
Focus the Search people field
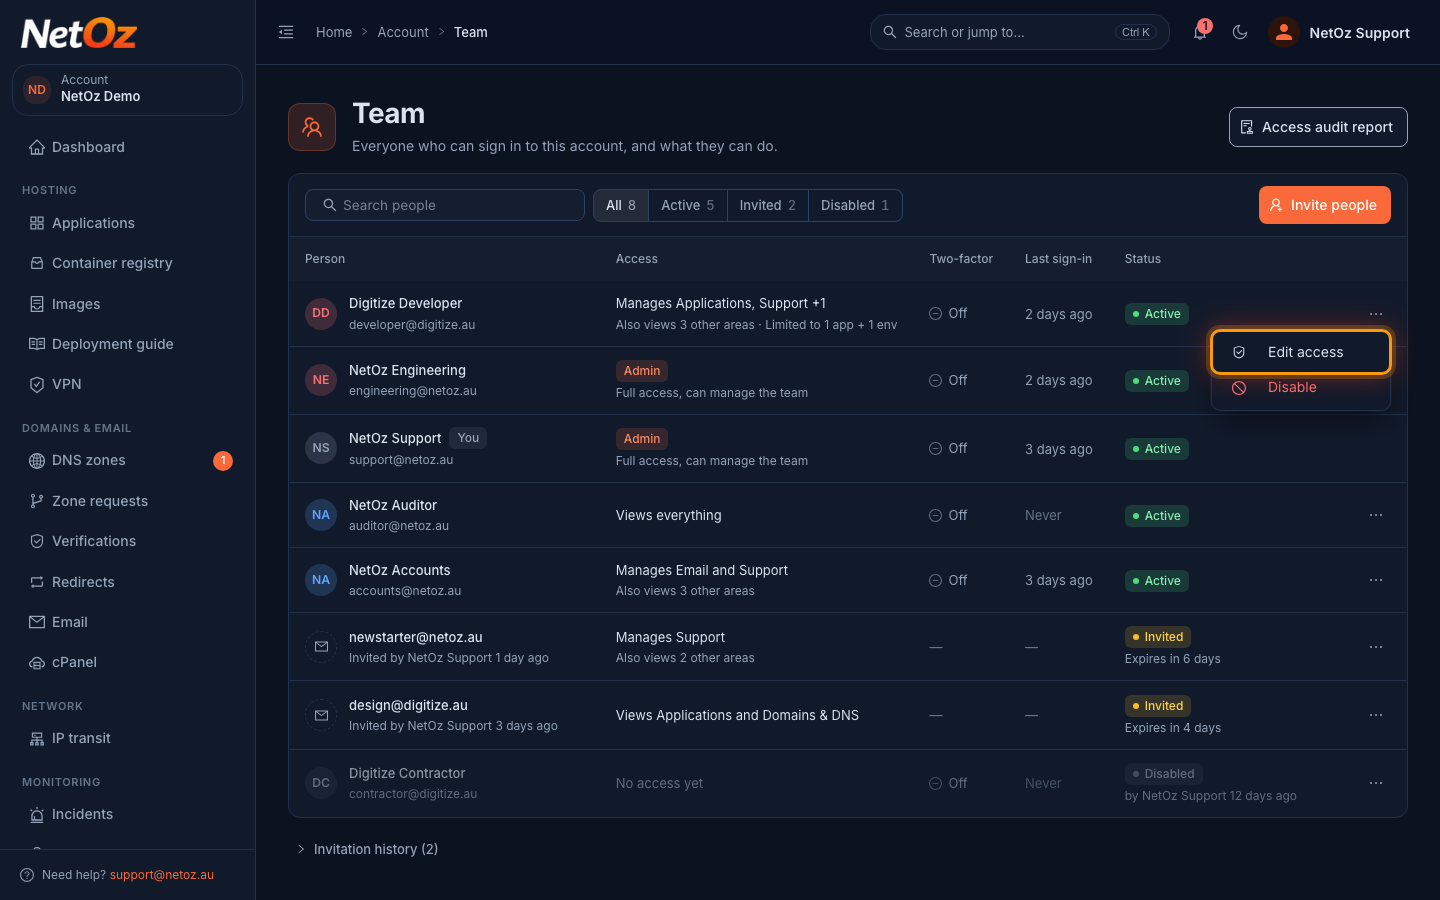[445, 205]
